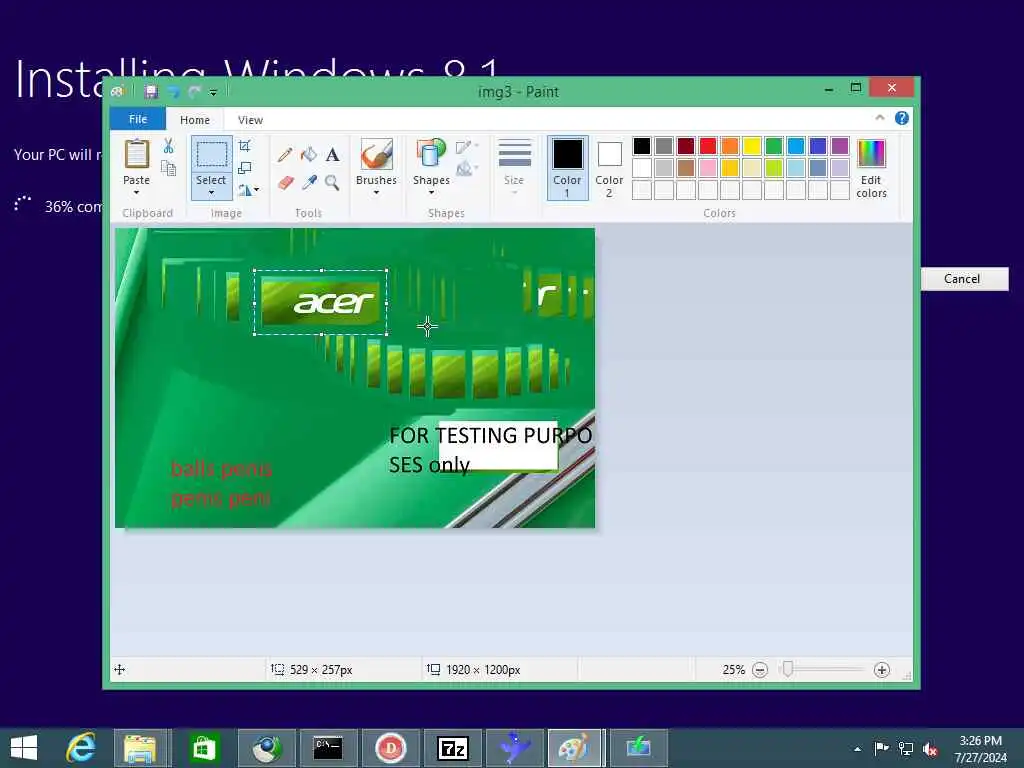Switch to the Home ribbon tab

point(195,120)
